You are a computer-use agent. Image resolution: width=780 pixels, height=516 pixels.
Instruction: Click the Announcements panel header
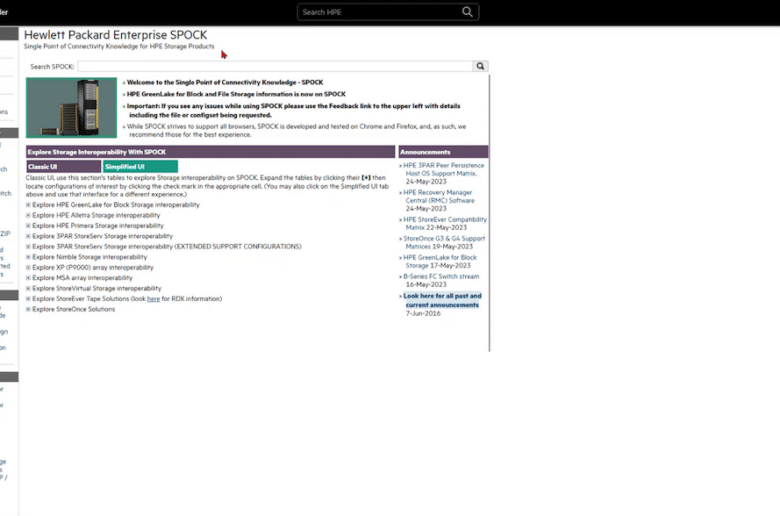(443, 152)
